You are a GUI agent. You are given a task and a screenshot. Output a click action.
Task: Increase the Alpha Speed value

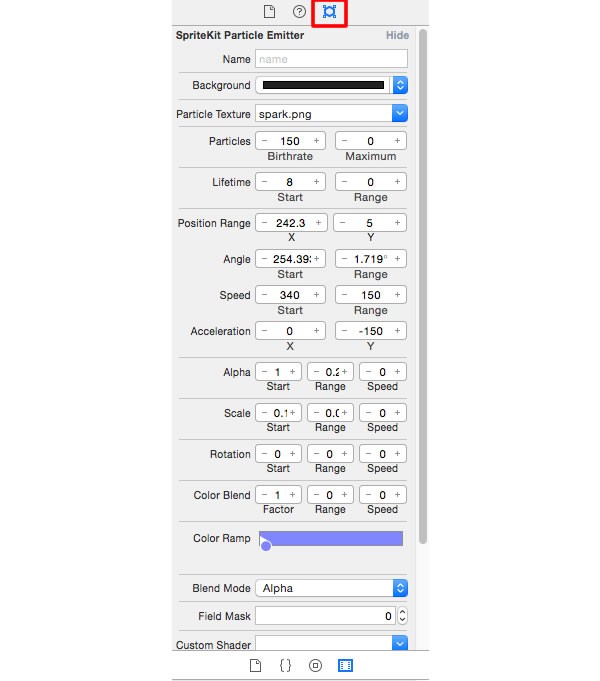[x=397, y=372]
